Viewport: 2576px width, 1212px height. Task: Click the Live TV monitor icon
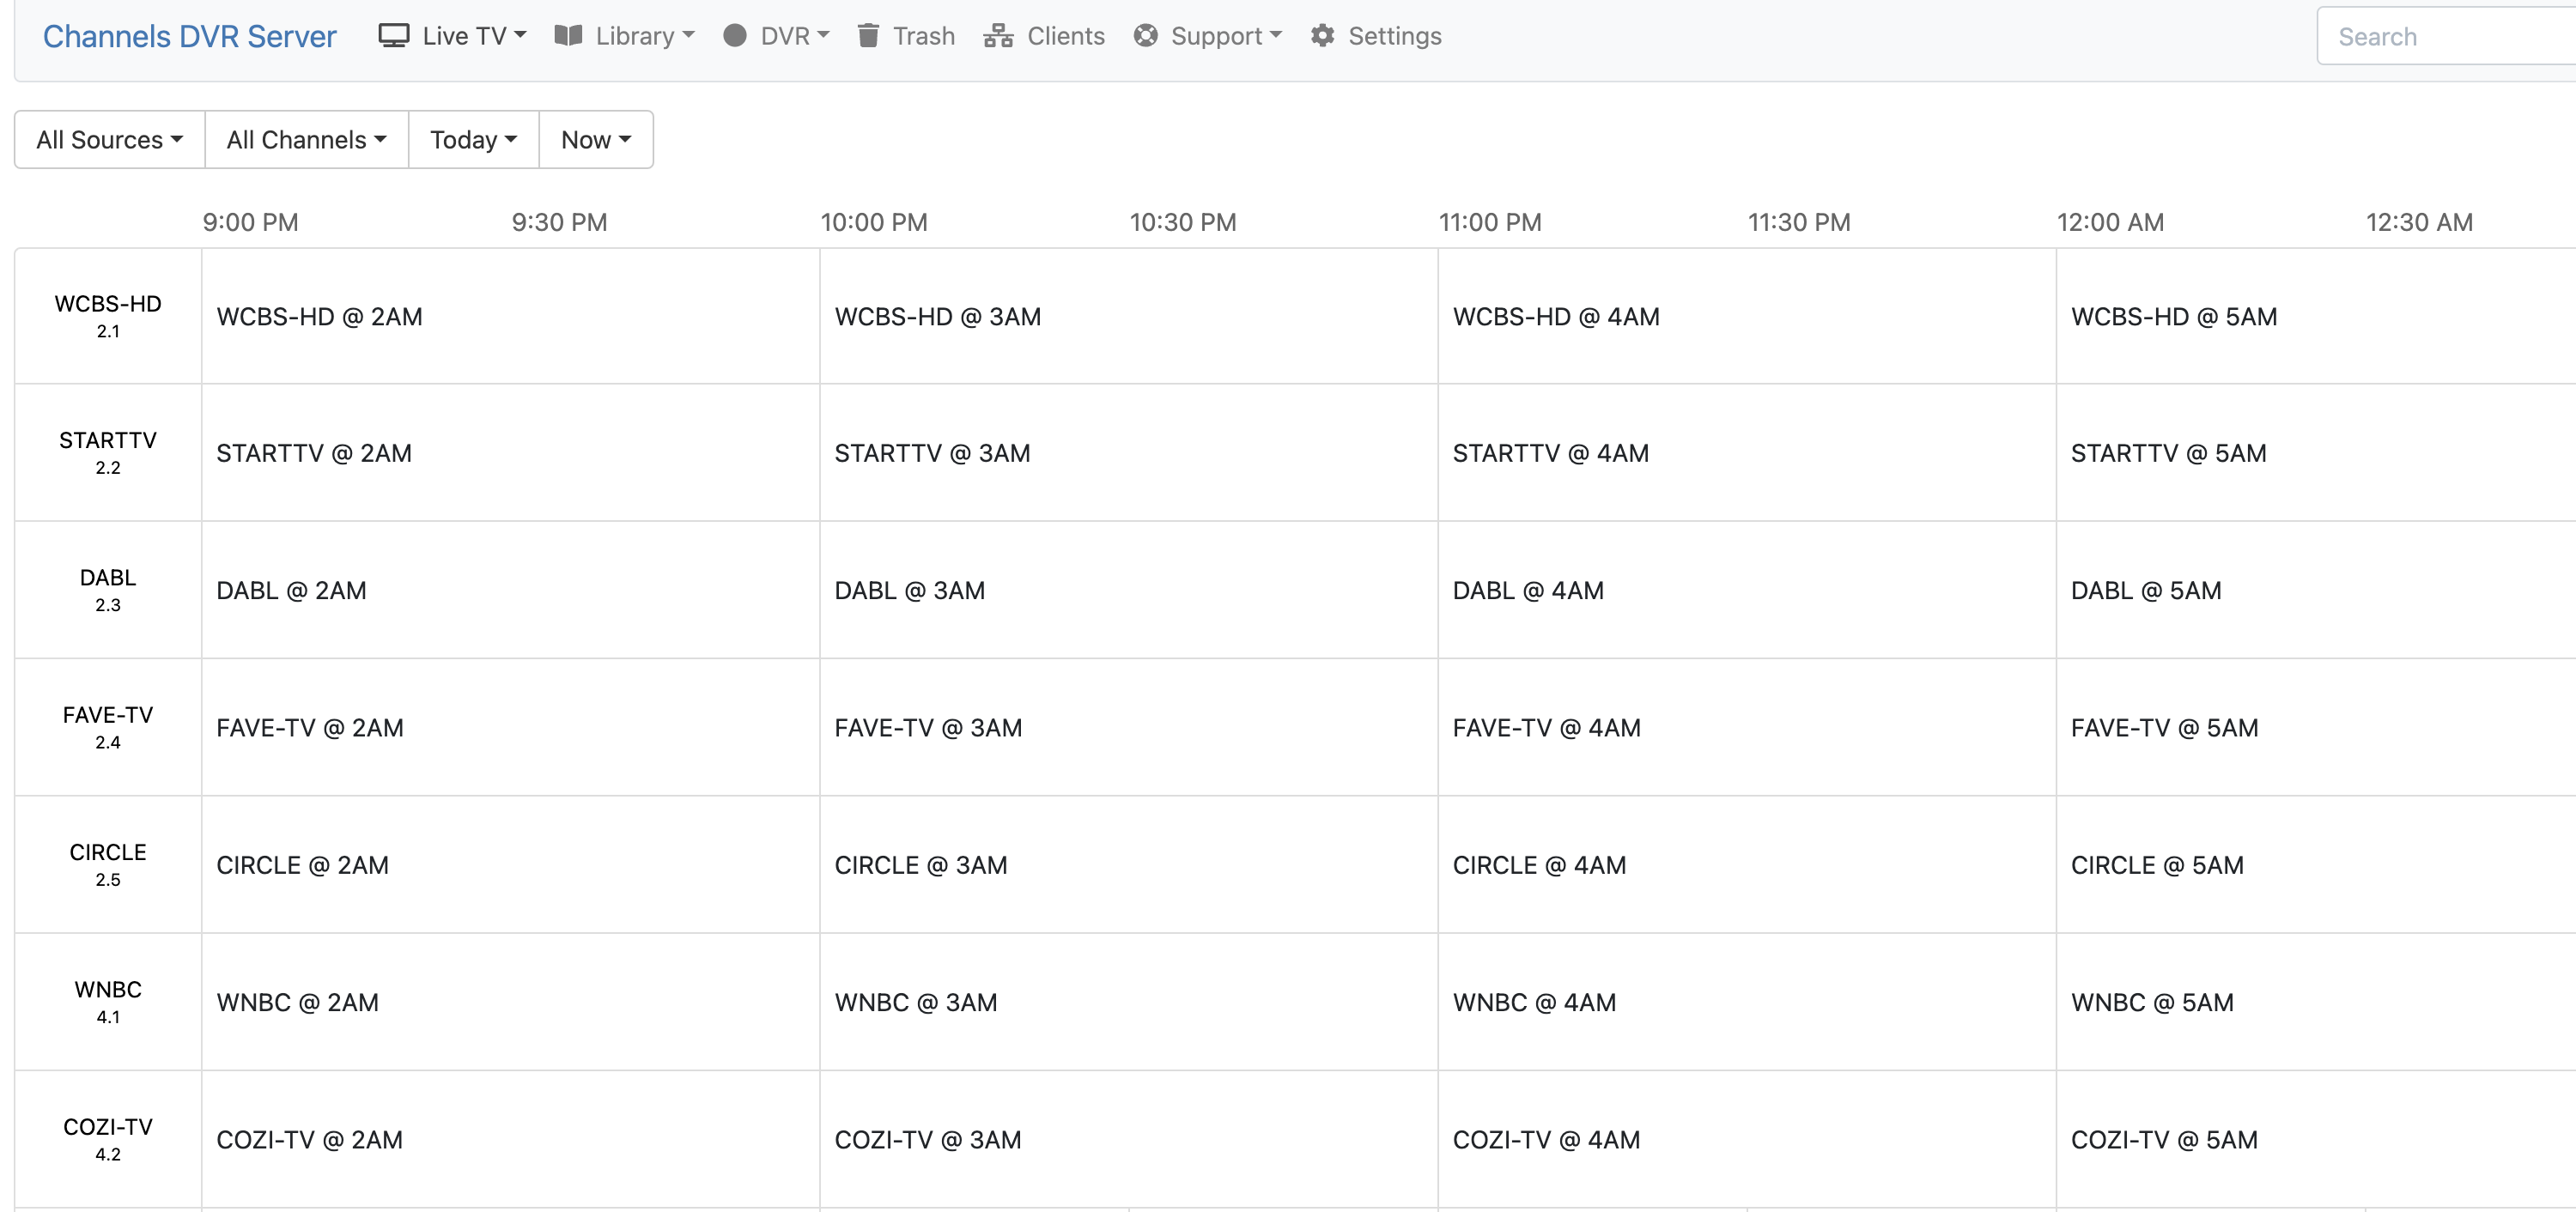(393, 36)
